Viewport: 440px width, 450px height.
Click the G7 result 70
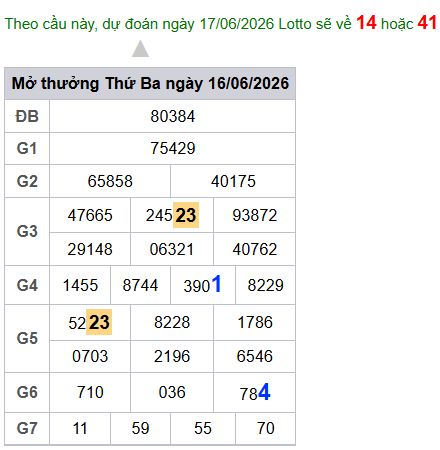pyautogui.click(x=266, y=428)
